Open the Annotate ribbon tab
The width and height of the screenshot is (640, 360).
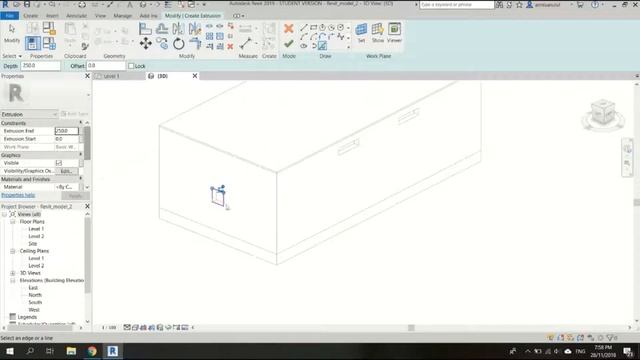pyautogui.click(x=76, y=16)
